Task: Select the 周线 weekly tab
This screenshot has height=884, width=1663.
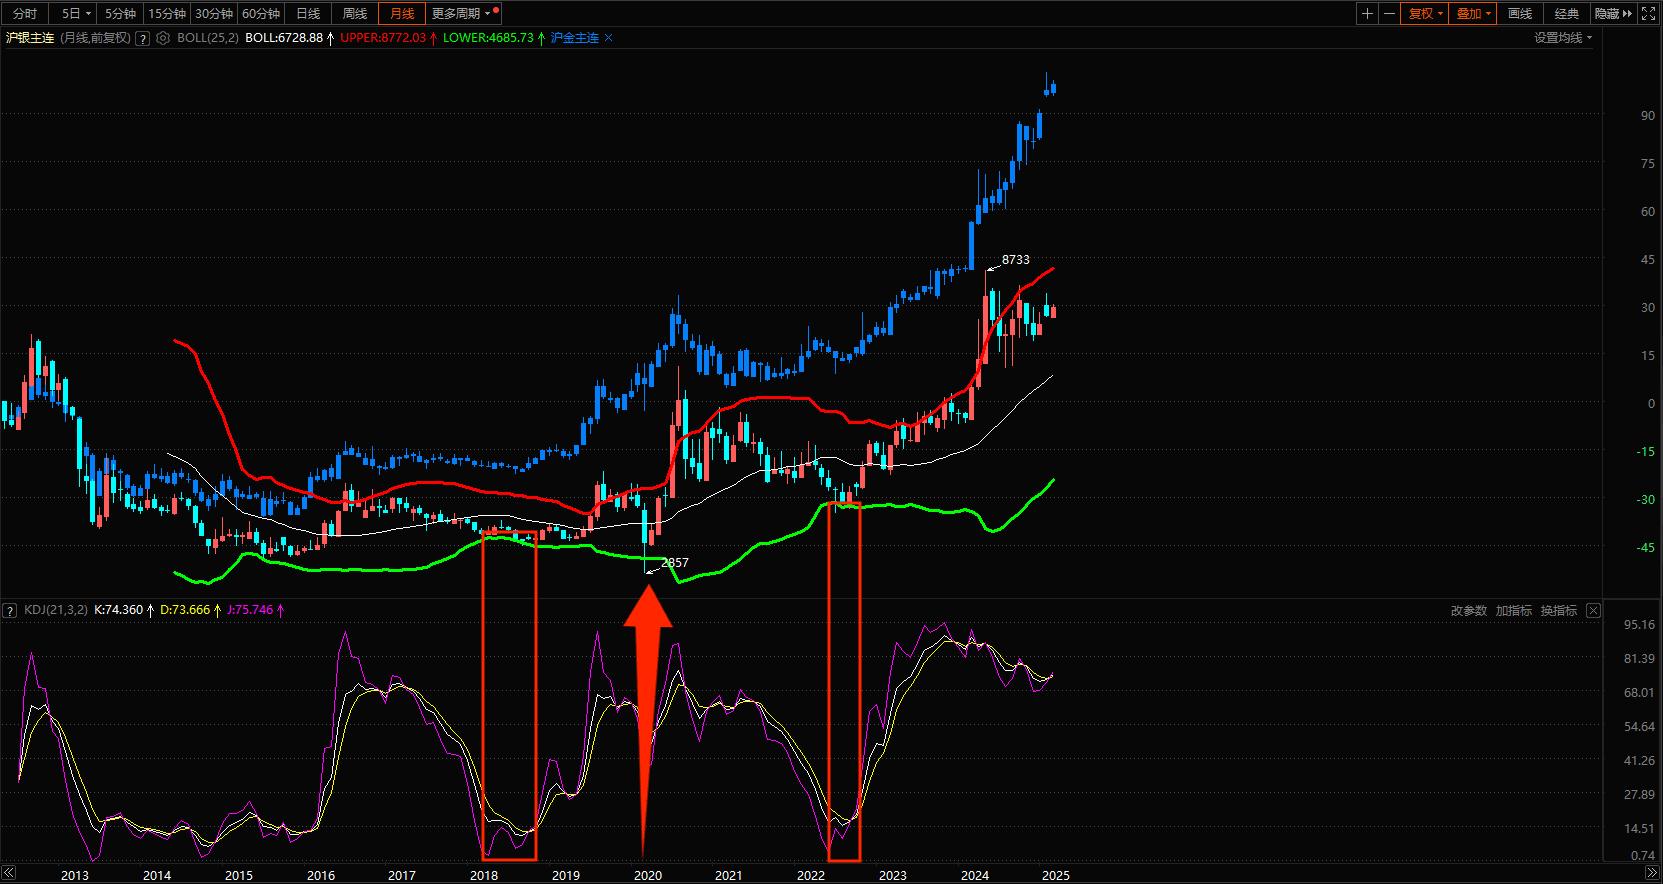Action: point(355,13)
